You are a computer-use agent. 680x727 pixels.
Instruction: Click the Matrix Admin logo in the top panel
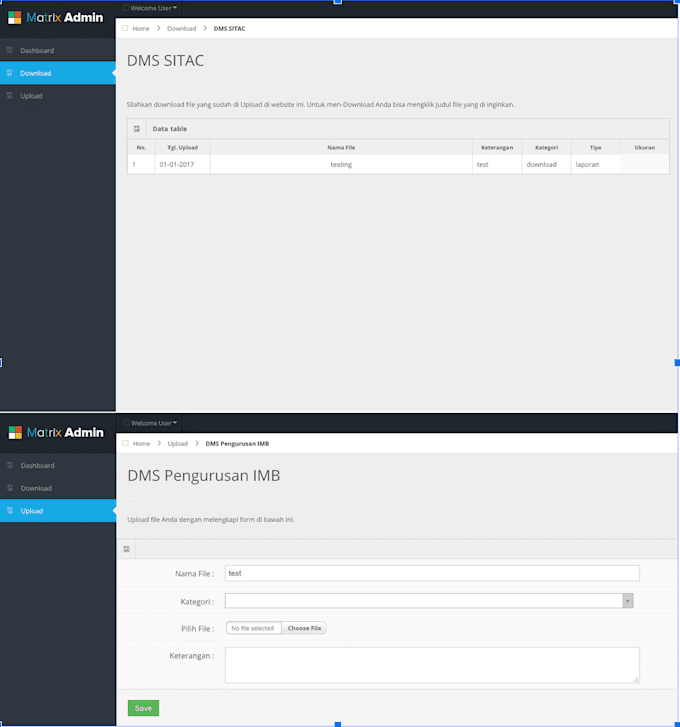(x=56, y=18)
